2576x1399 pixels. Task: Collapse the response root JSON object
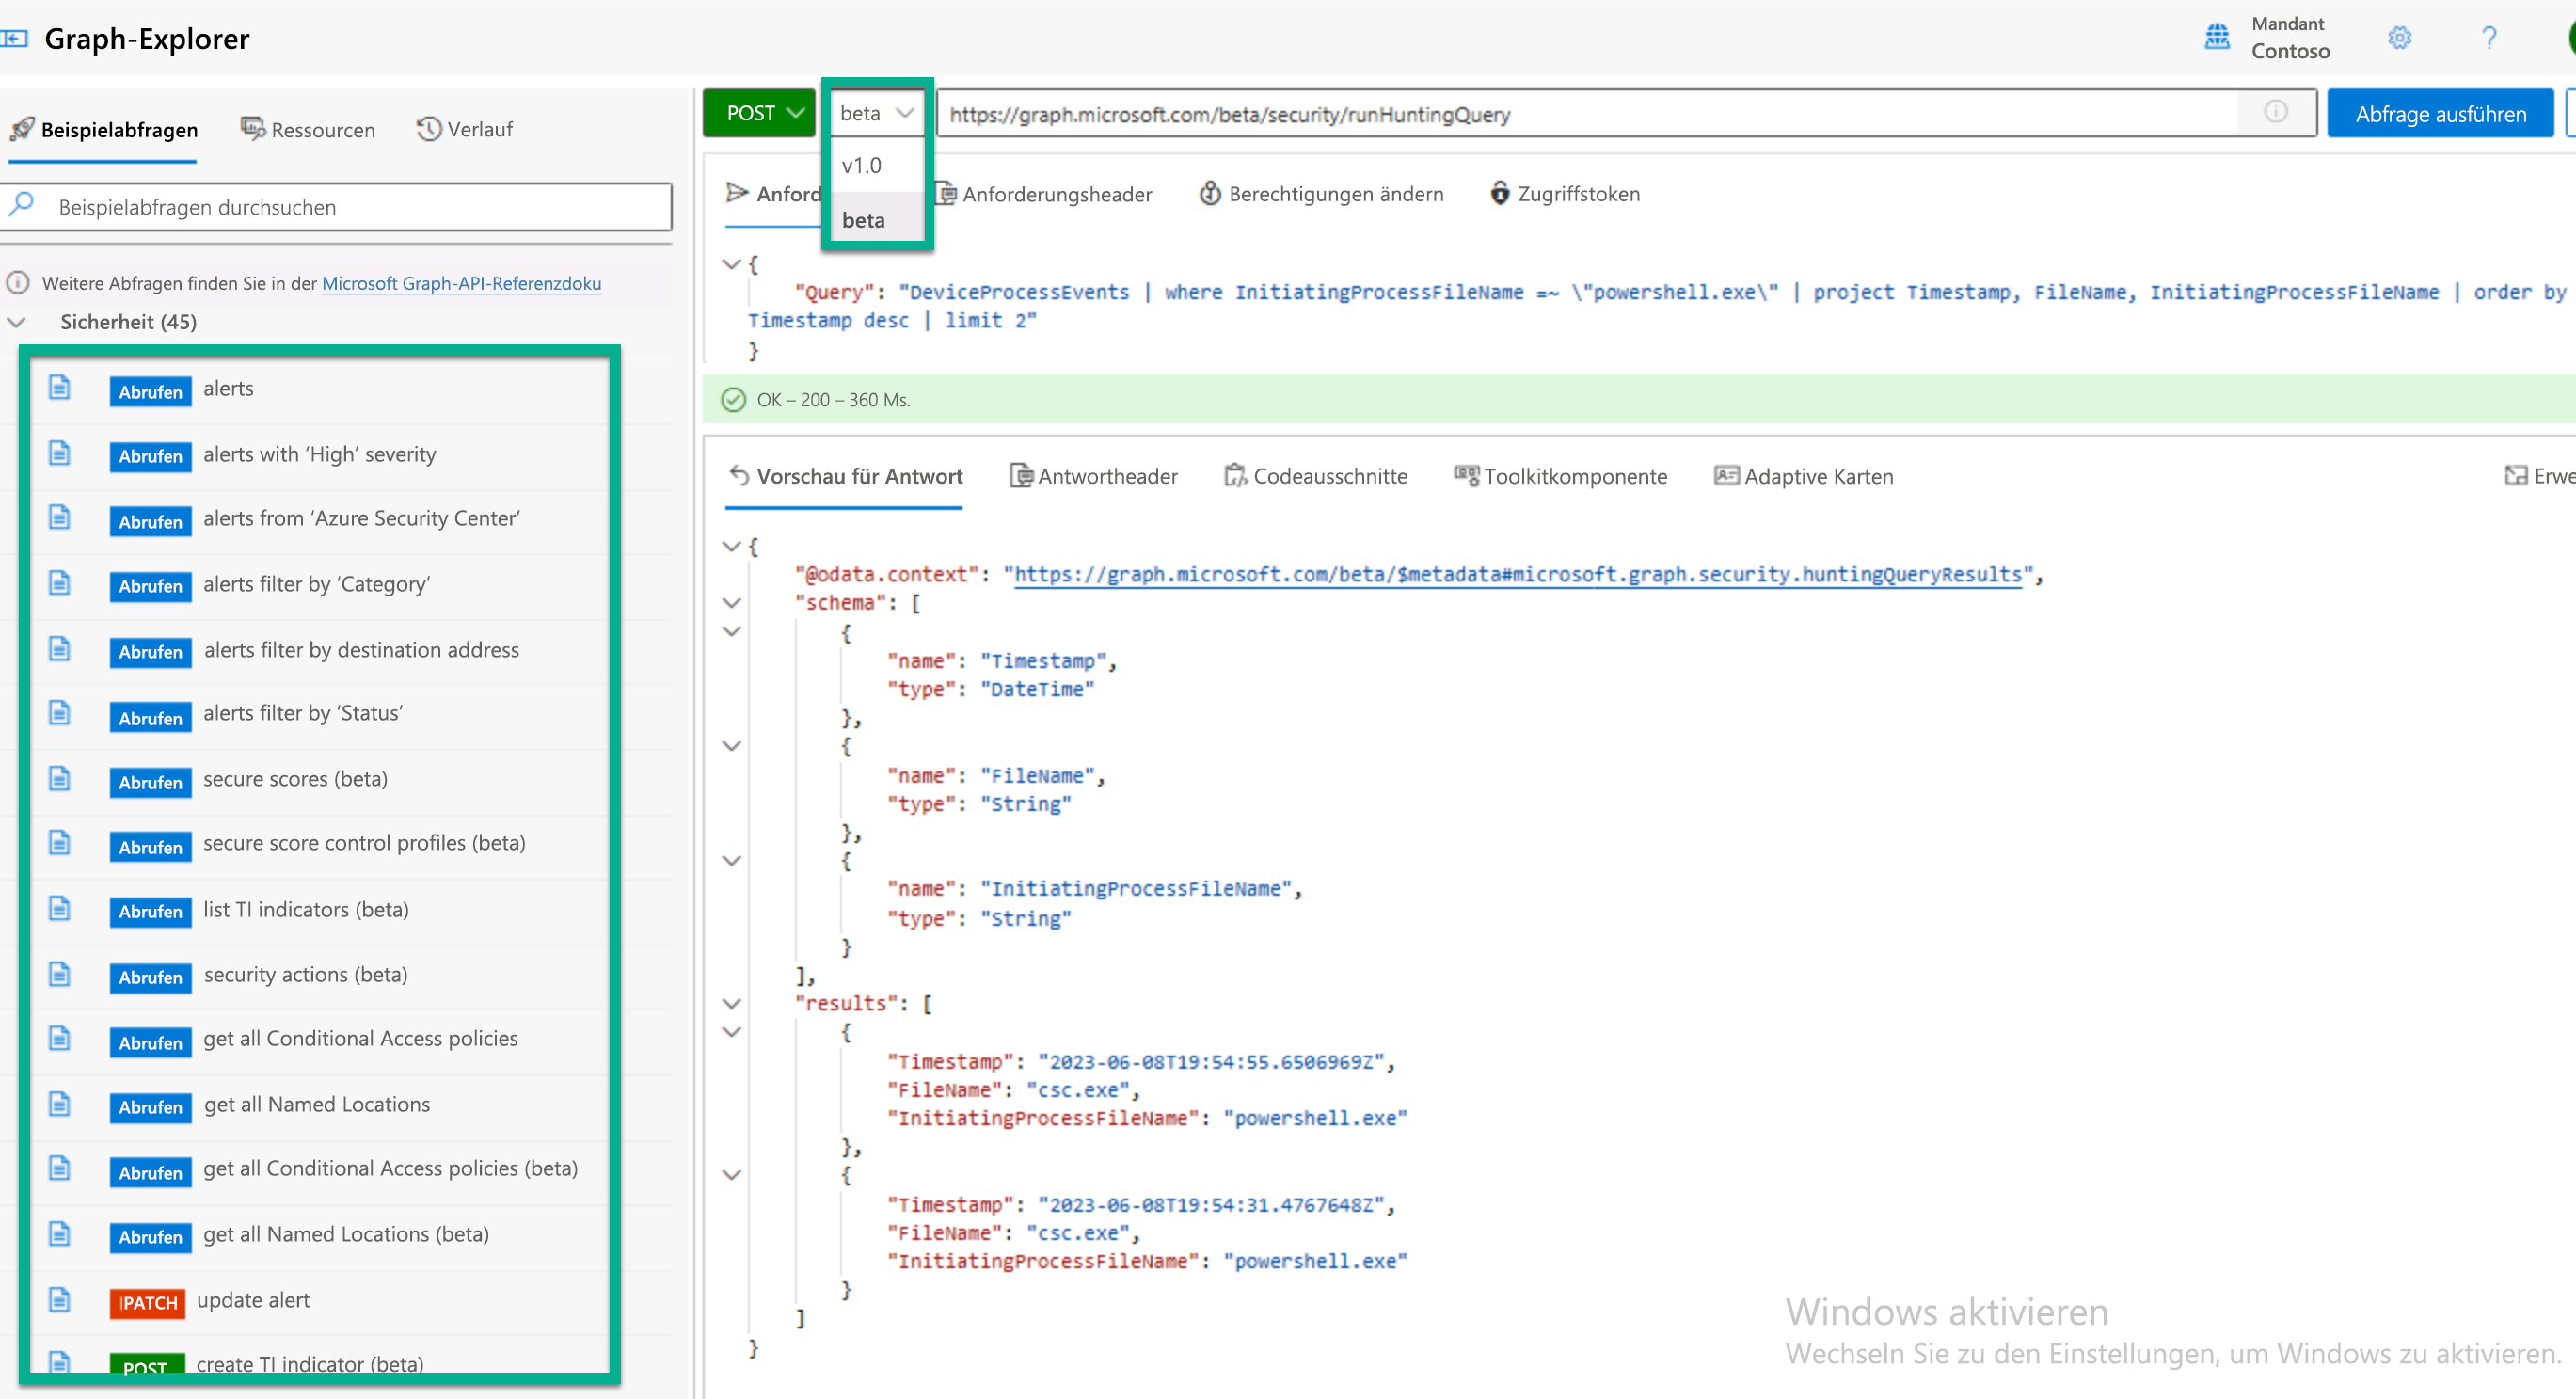click(x=732, y=546)
